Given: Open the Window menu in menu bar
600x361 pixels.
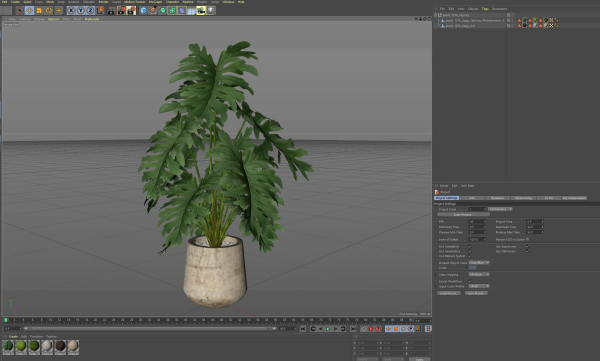Looking at the screenshot, I should [x=228, y=2].
